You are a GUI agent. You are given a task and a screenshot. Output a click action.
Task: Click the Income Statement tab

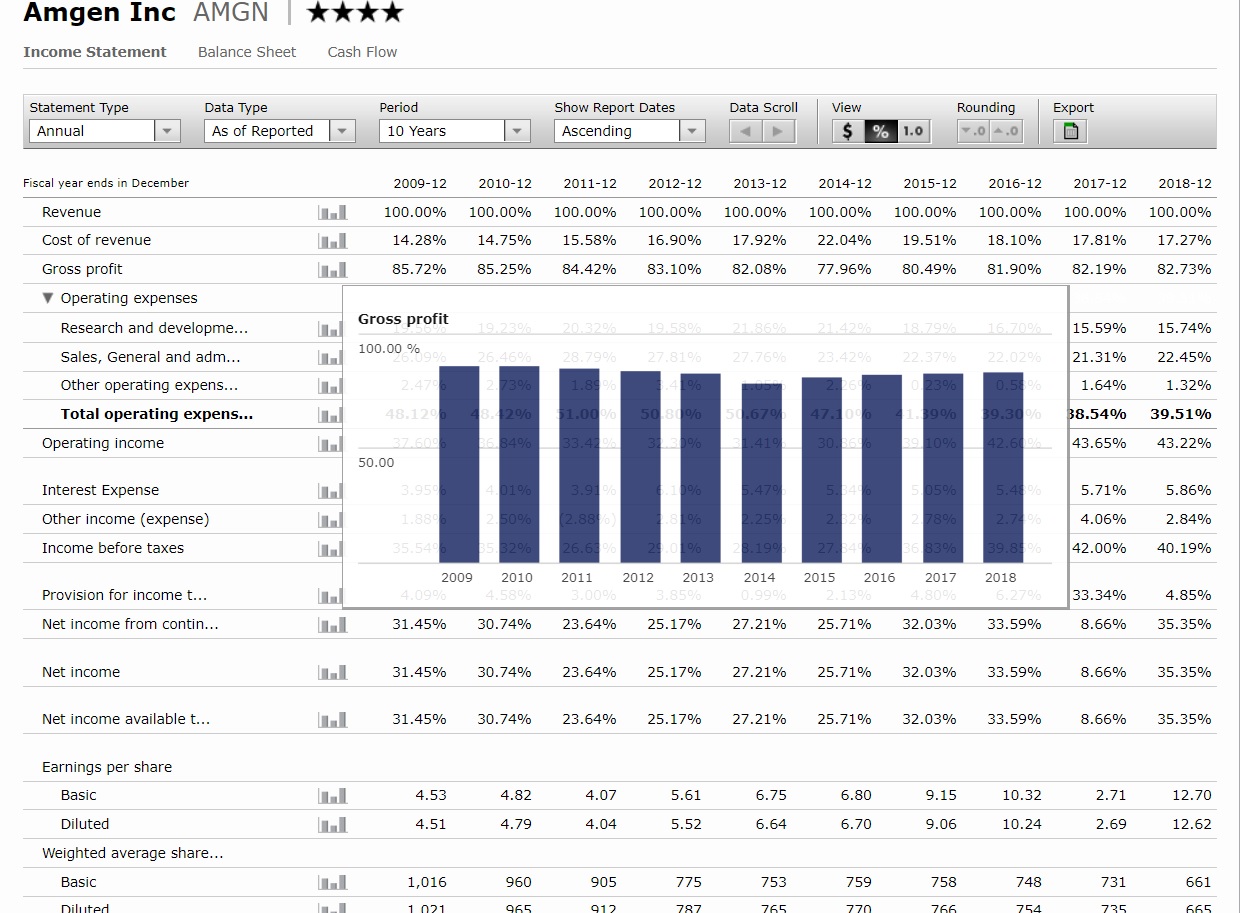coord(95,52)
